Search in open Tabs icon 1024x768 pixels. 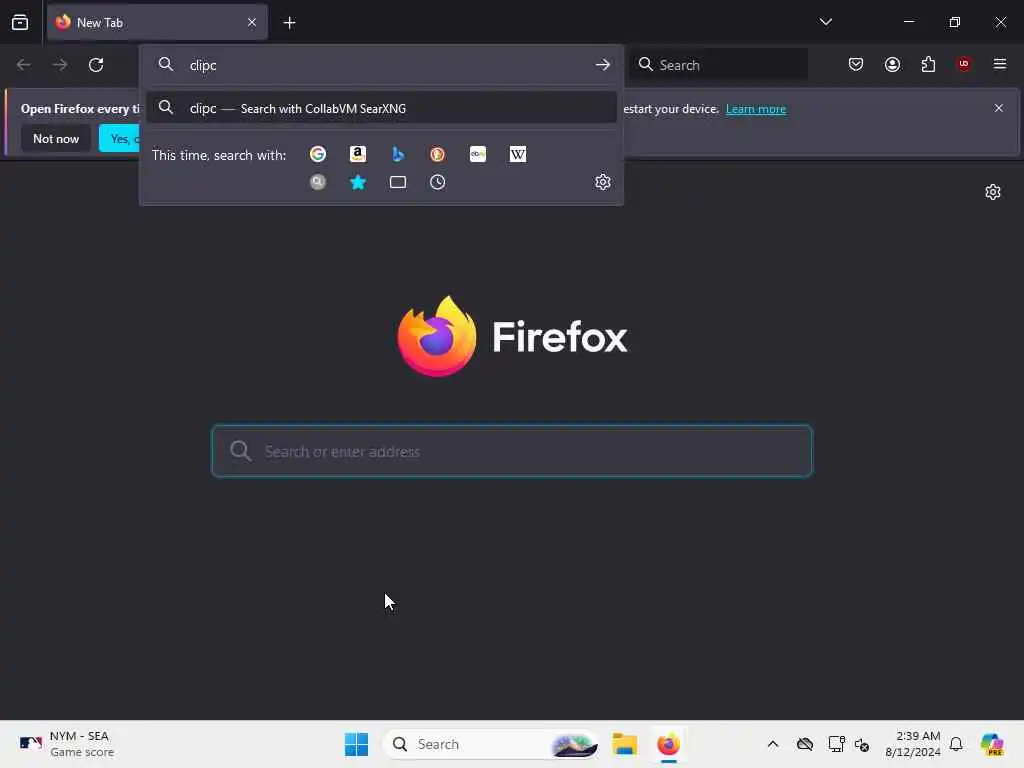[x=398, y=182]
